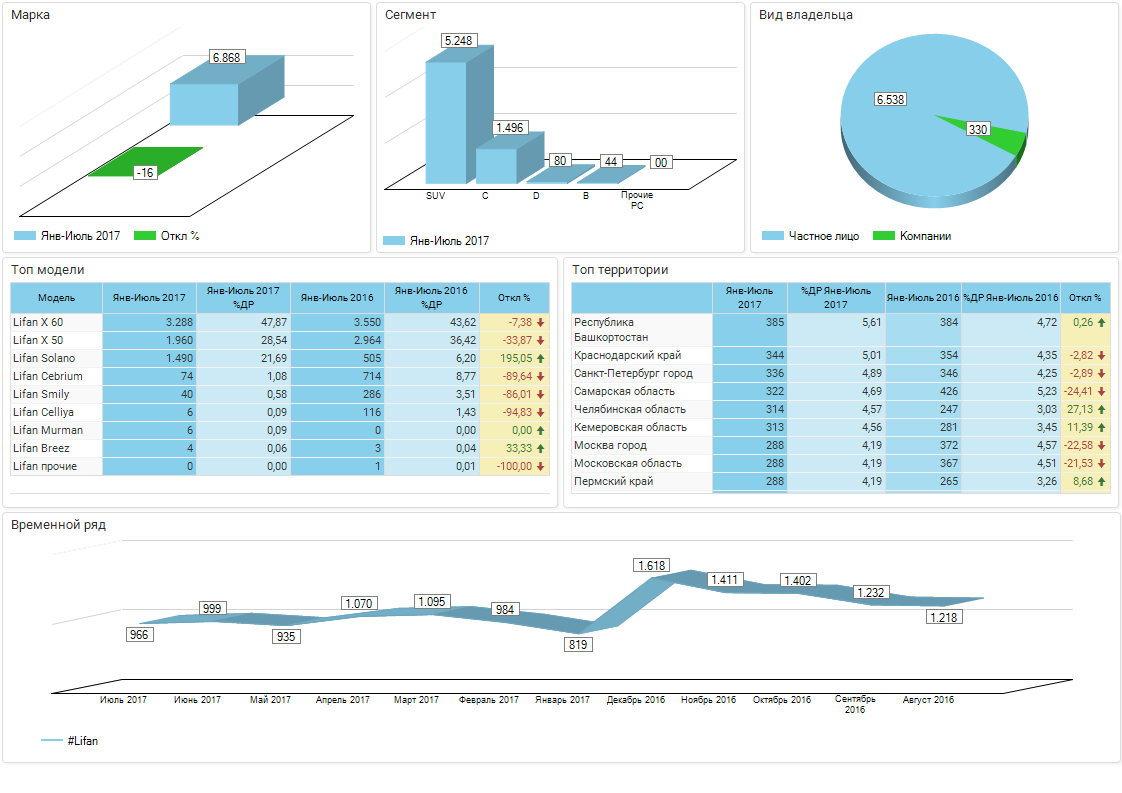Click the Временной ряд panel title
1122x793 pixels.
click(59, 525)
